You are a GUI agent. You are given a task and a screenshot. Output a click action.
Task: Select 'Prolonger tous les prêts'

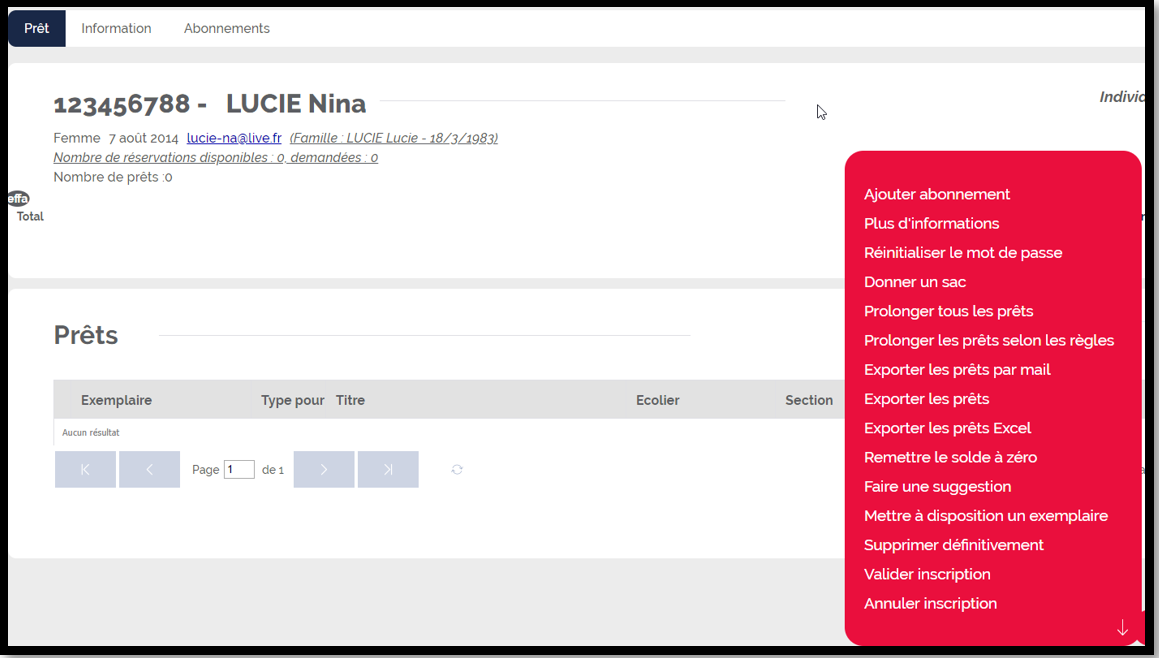coord(948,311)
